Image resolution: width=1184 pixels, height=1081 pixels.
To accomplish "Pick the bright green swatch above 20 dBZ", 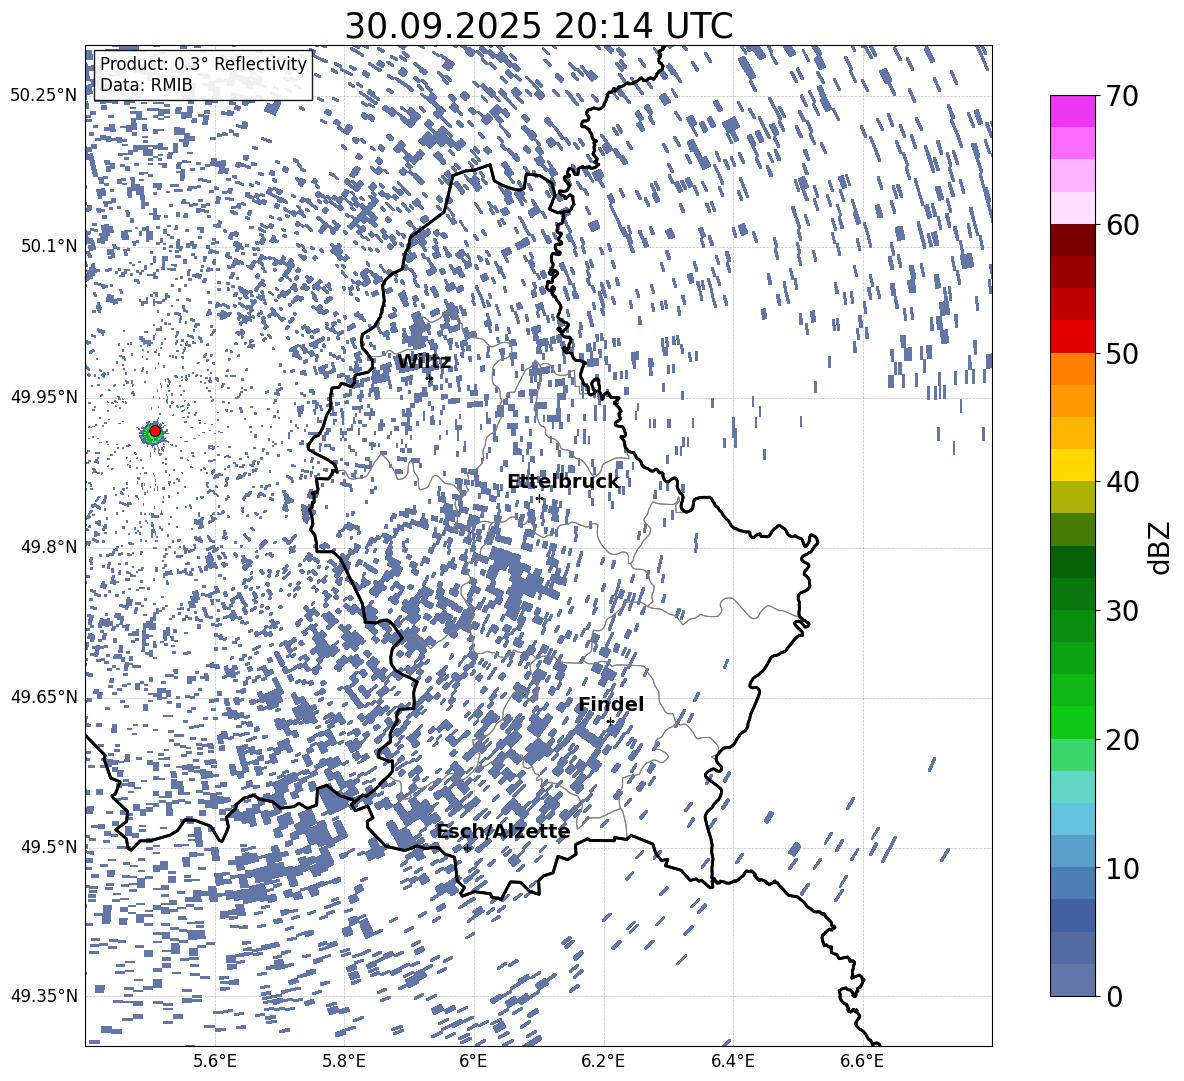I will (1073, 722).
